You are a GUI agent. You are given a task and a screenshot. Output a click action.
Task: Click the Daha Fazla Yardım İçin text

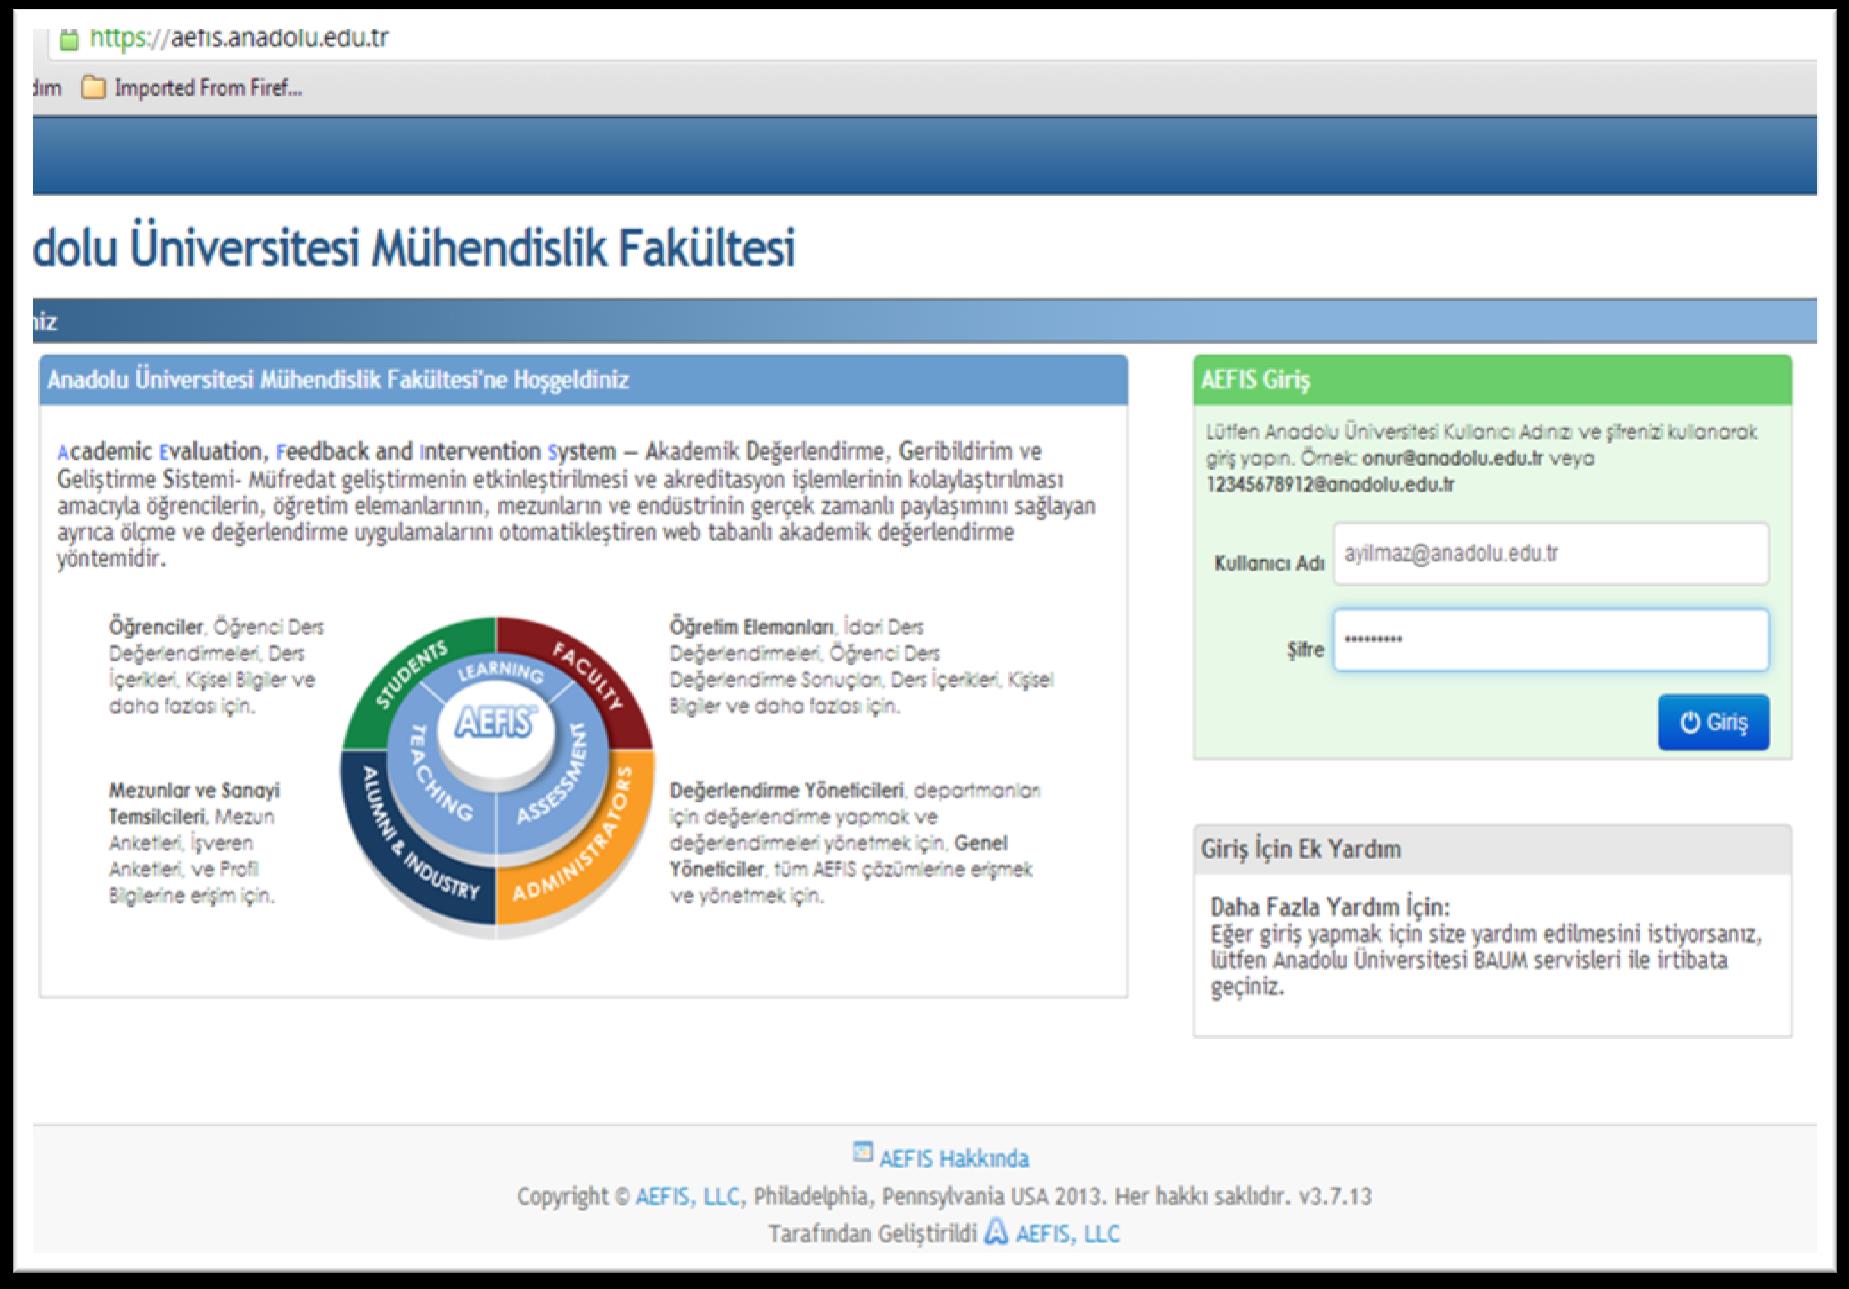pyautogui.click(x=1330, y=907)
